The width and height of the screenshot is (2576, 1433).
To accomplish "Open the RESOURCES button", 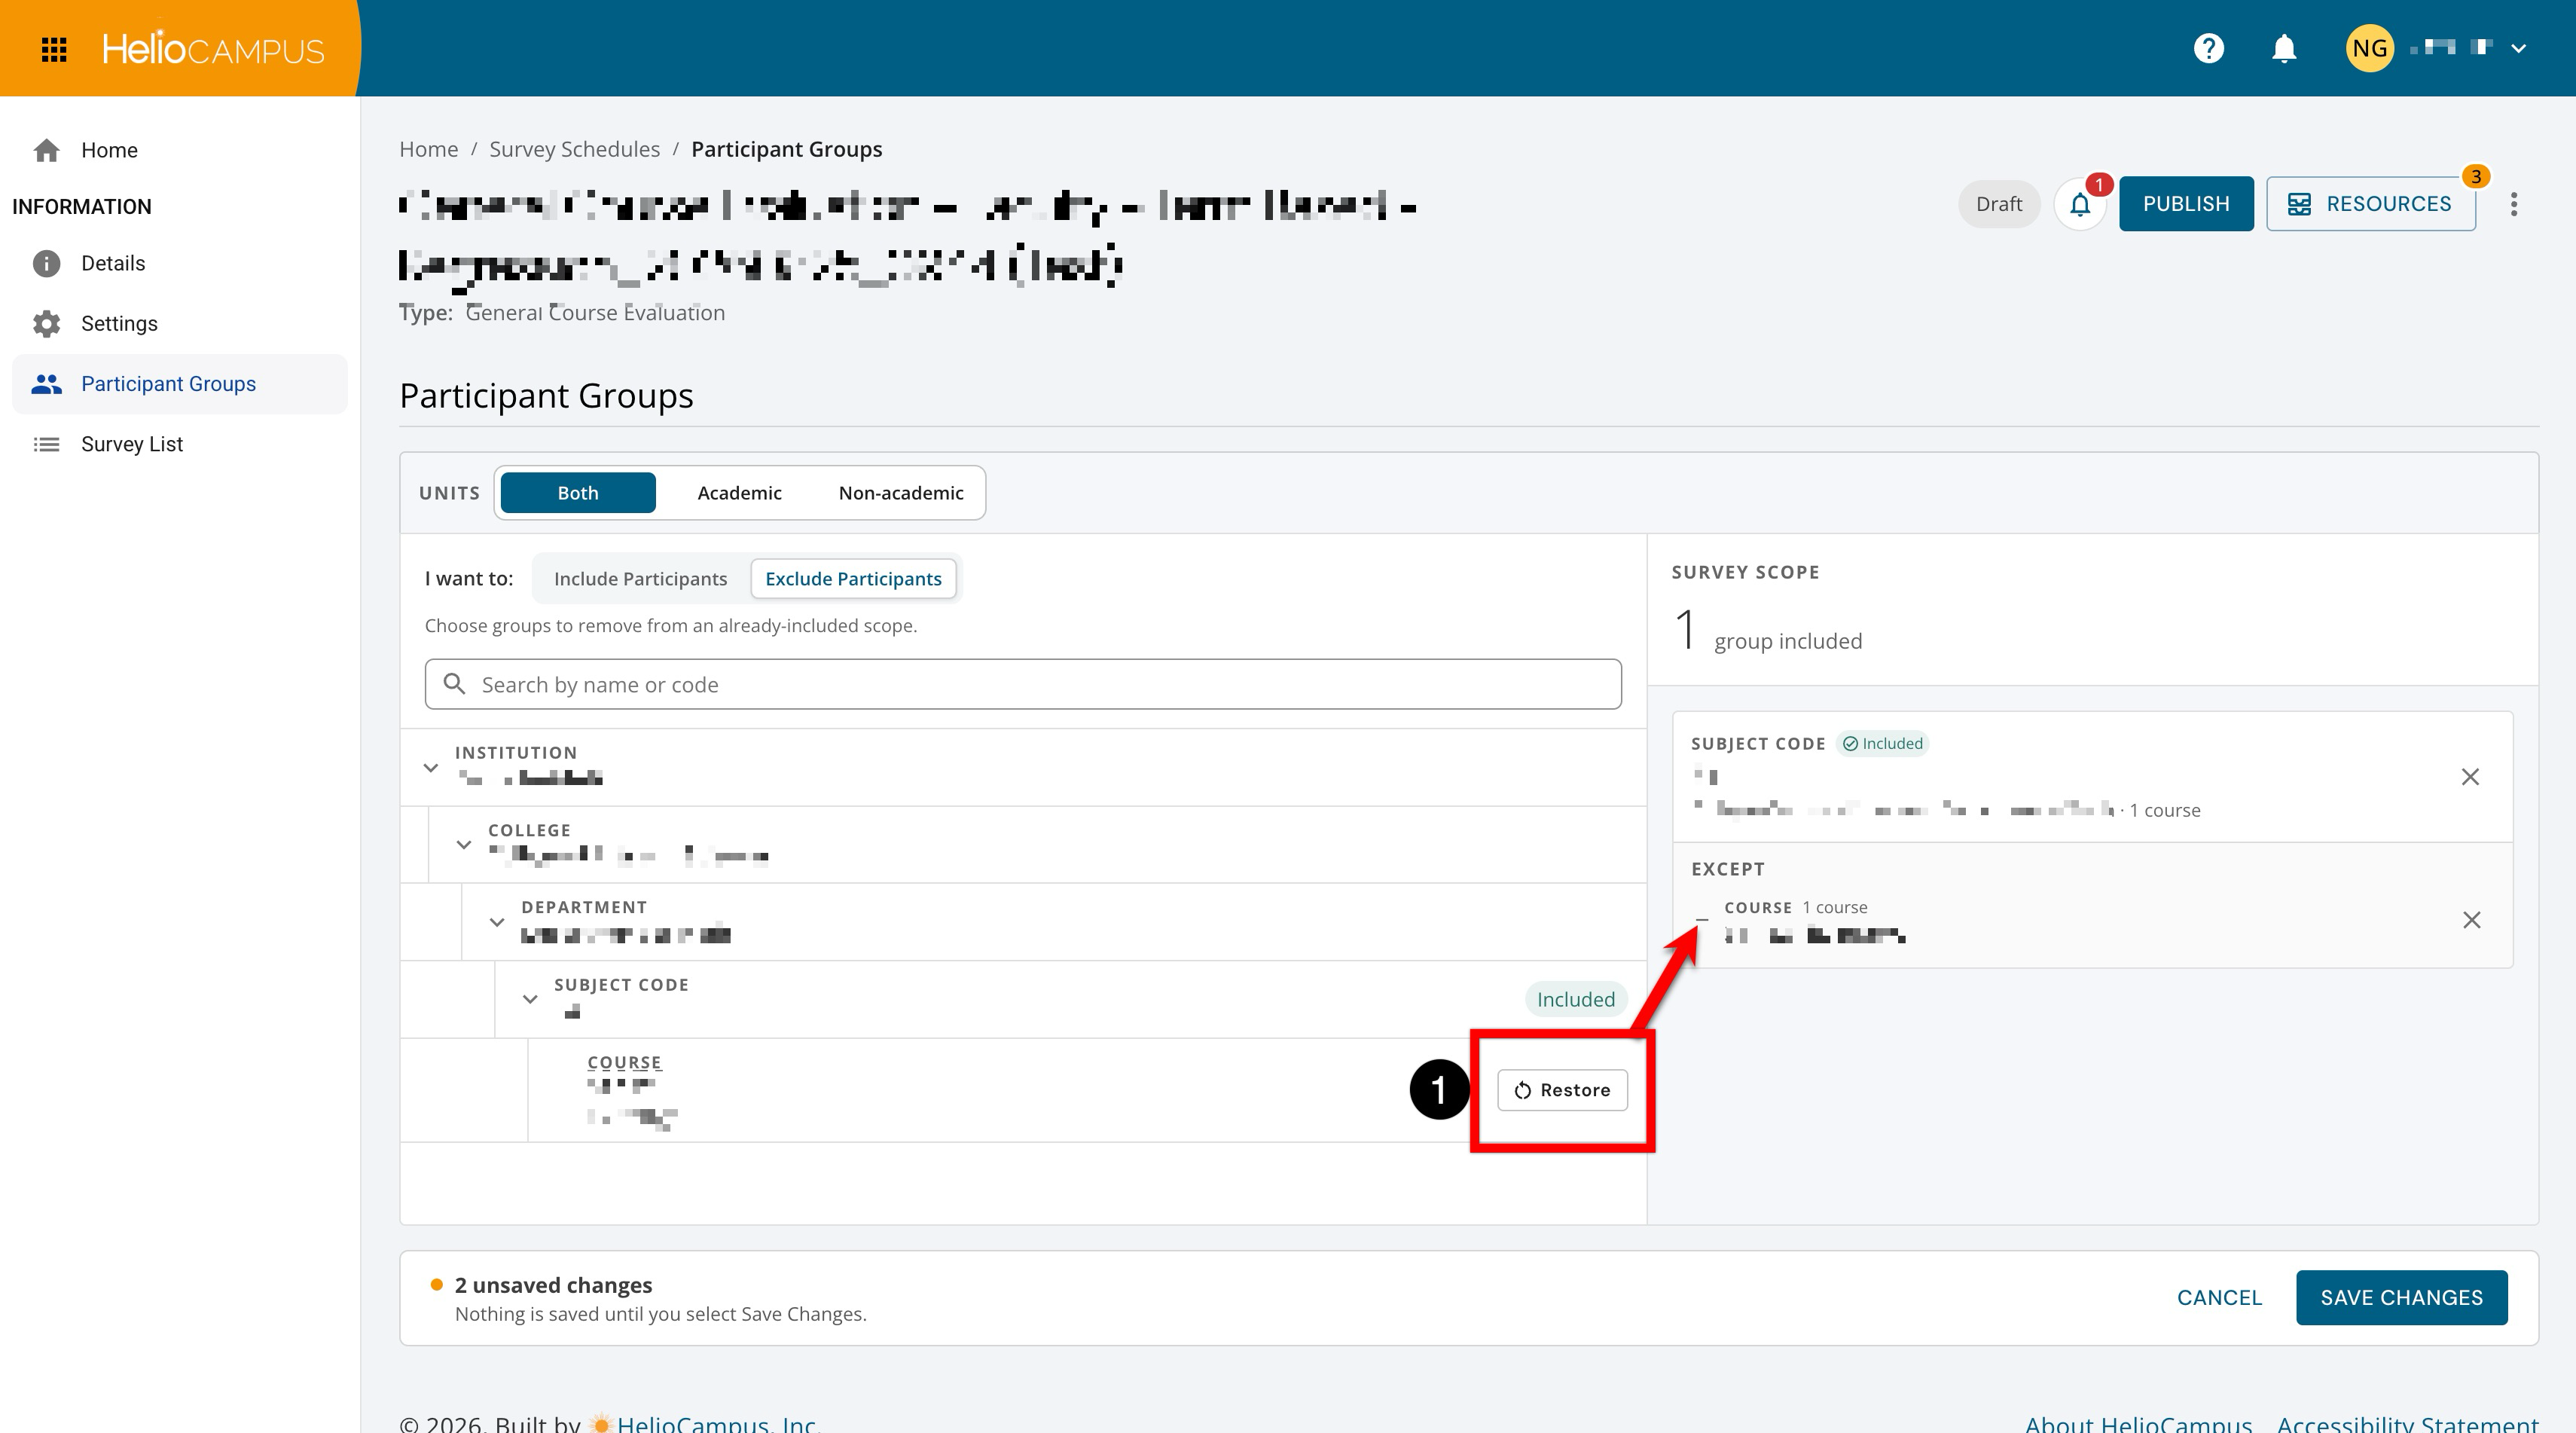I will point(2370,204).
